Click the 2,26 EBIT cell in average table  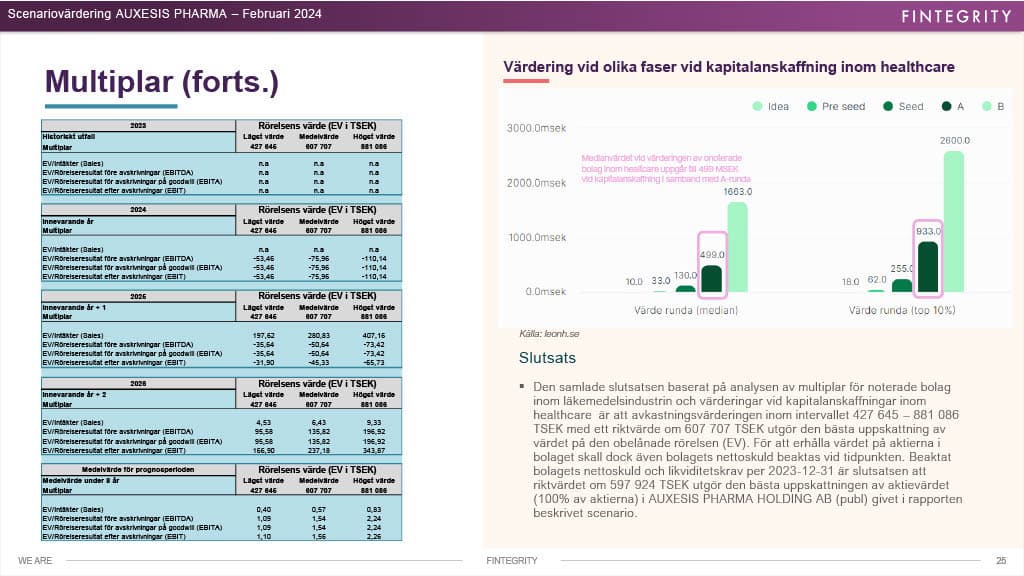374,536
